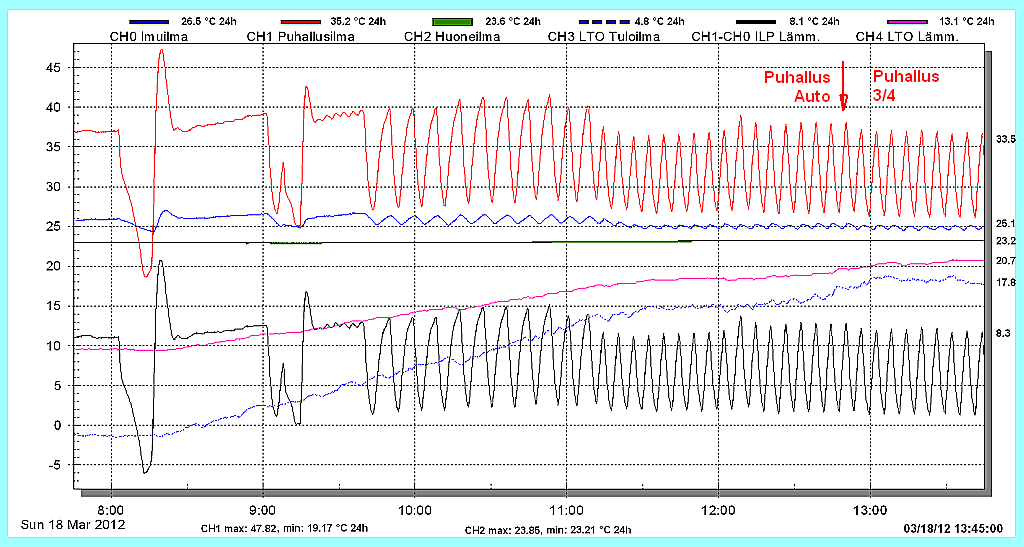Click the magenta CH4 legend line swatch

point(908,22)
